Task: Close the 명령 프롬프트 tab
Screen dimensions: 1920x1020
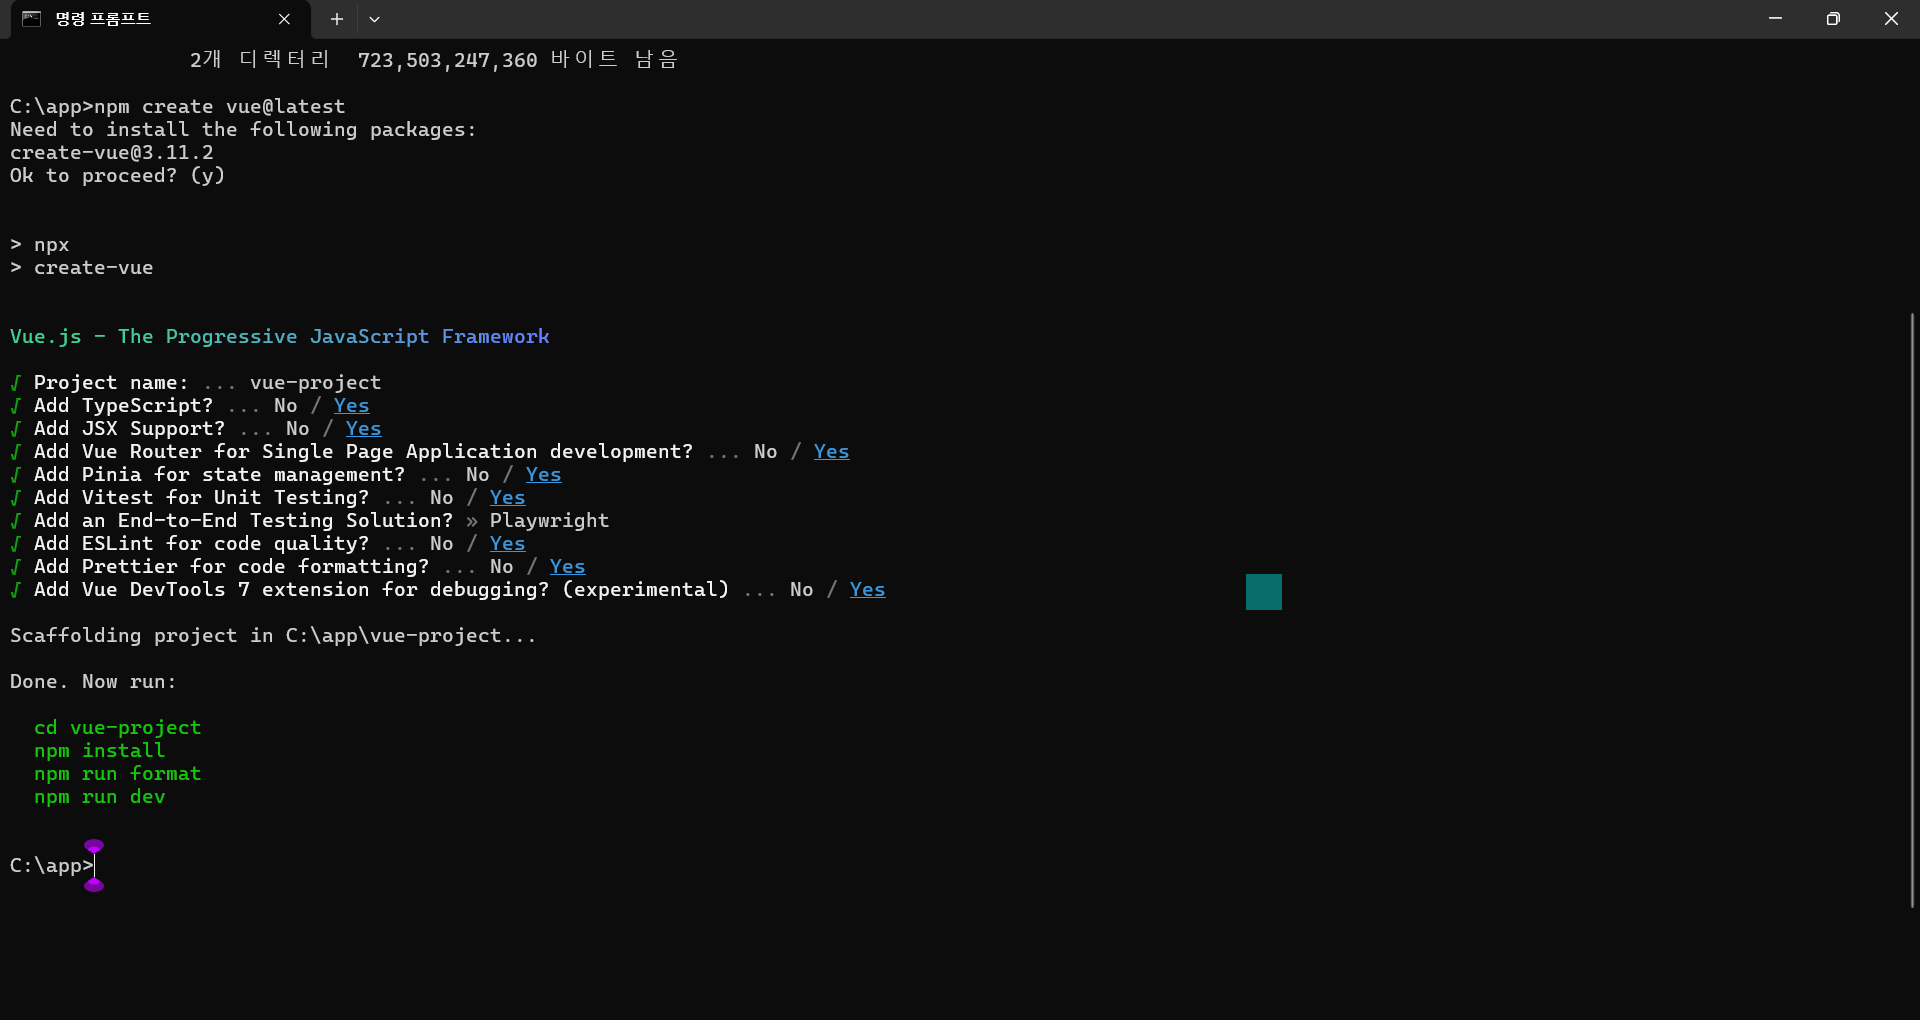Action: [x=284, y=19]
